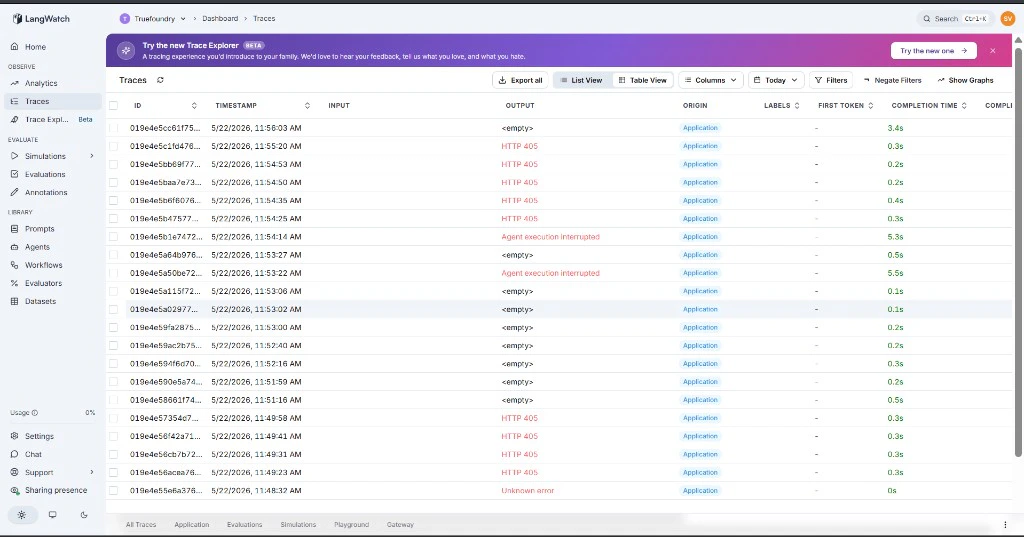Image resolution: width=1024 pixels, height=537 pixels.
Task: Switch to Table View
Action: coord(643,80)
